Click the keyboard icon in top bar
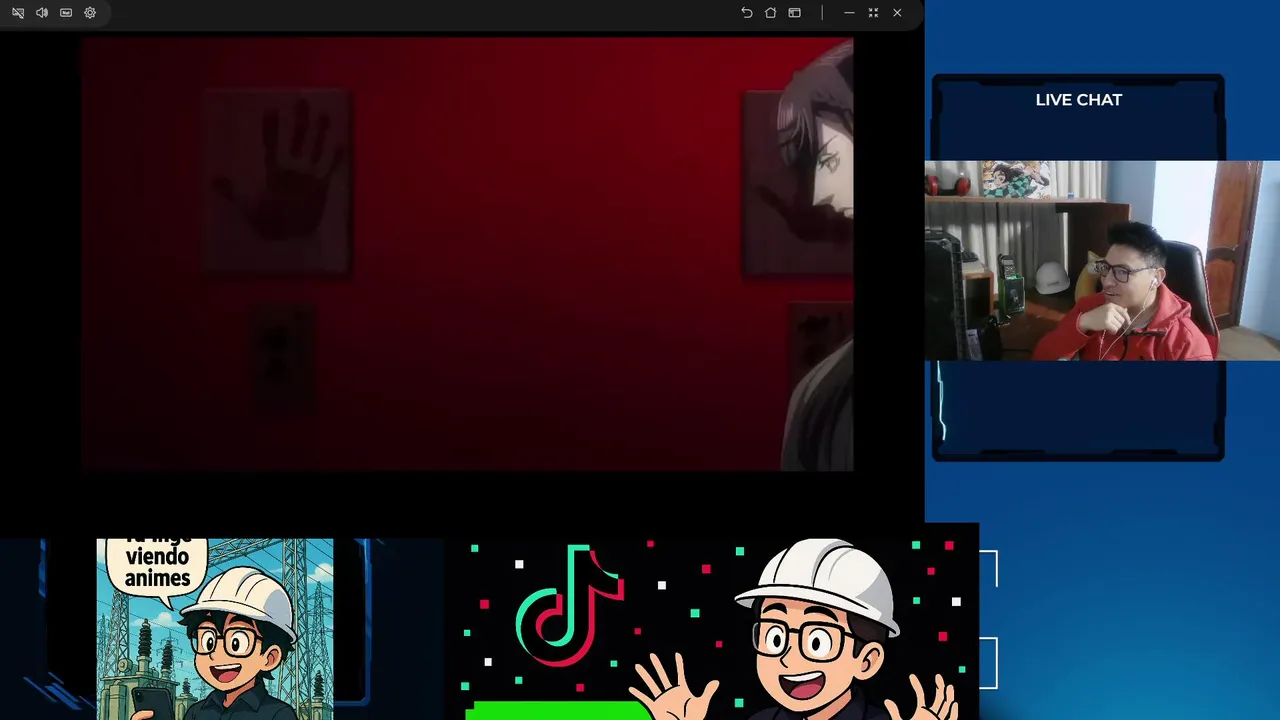The width and height of the screenshot is (1280, 720). [66, 13]
